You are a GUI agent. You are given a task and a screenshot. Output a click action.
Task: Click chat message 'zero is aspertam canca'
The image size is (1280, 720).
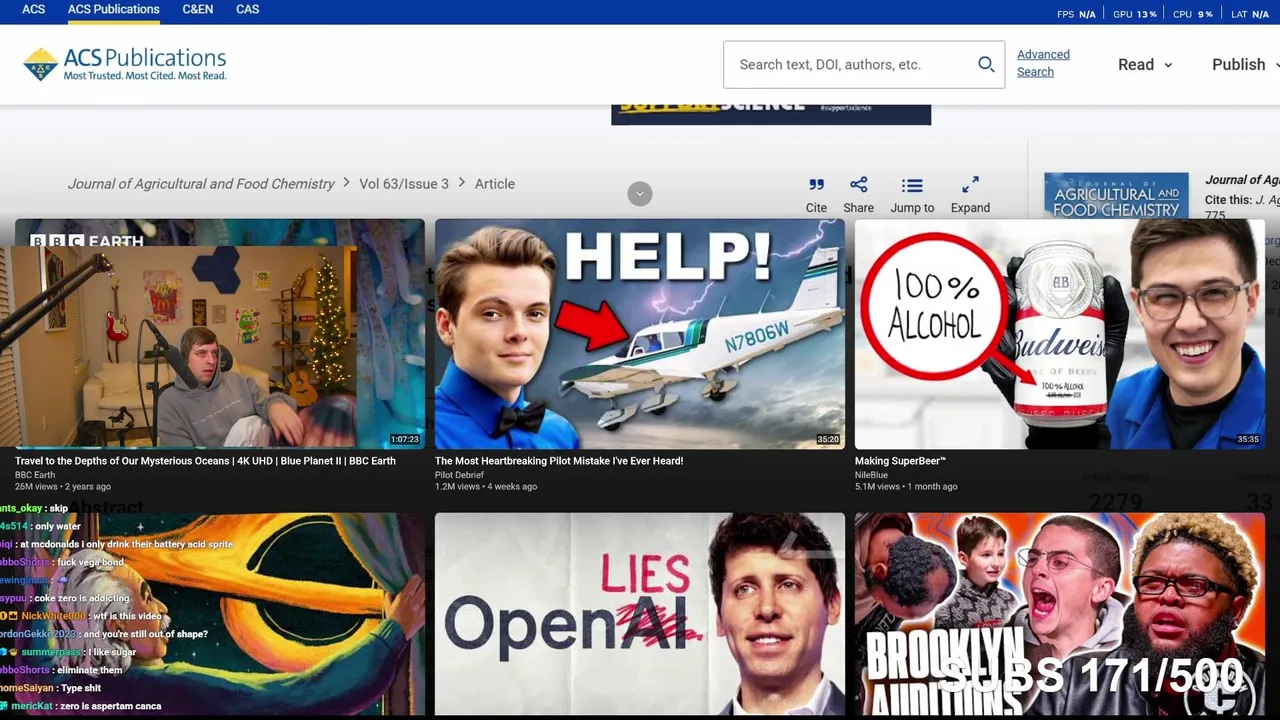click(x=110, y=706)
